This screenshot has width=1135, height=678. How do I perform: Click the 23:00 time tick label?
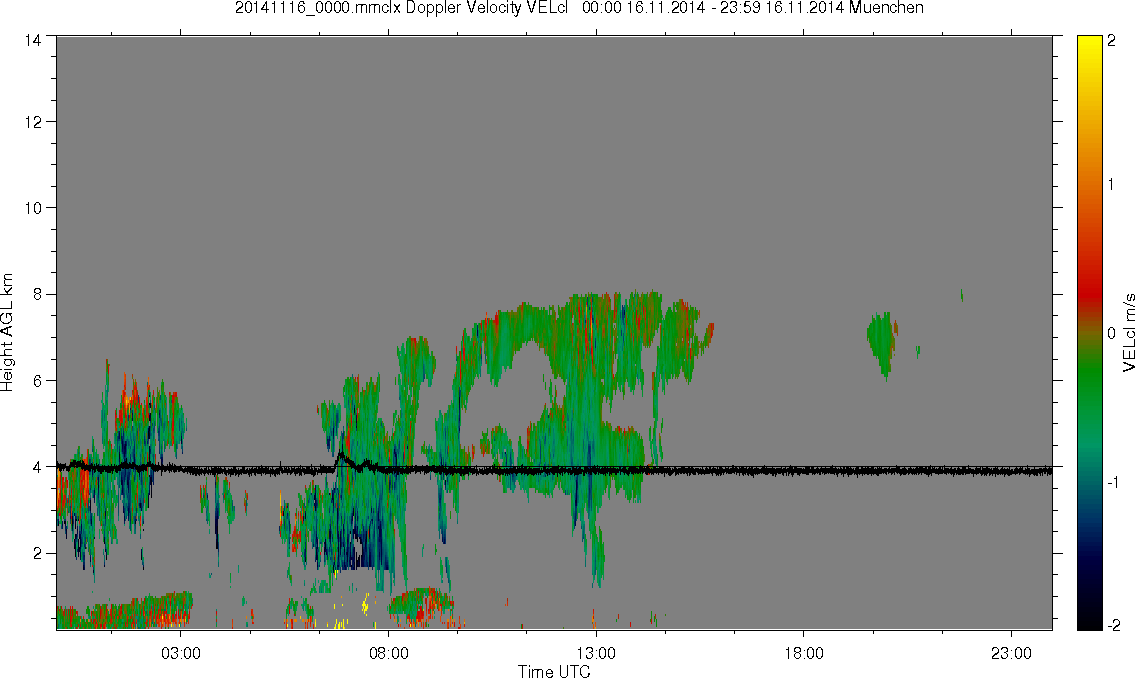[1011, 653]
